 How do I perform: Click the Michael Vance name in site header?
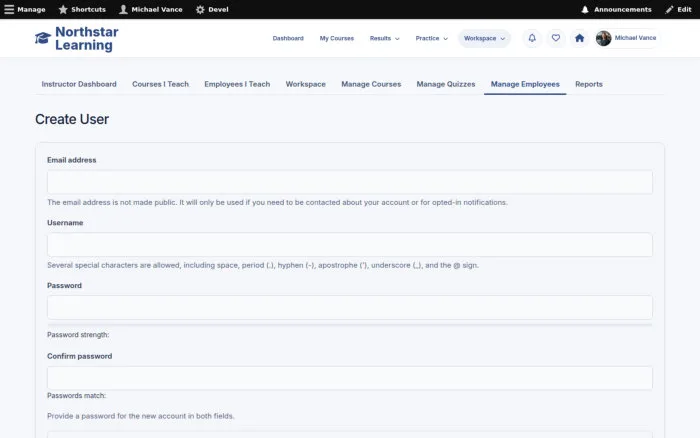click(635, 38)
